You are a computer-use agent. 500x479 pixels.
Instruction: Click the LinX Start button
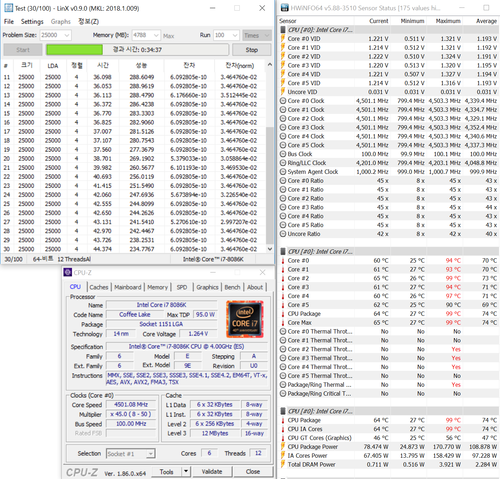(x=23, y=50)
